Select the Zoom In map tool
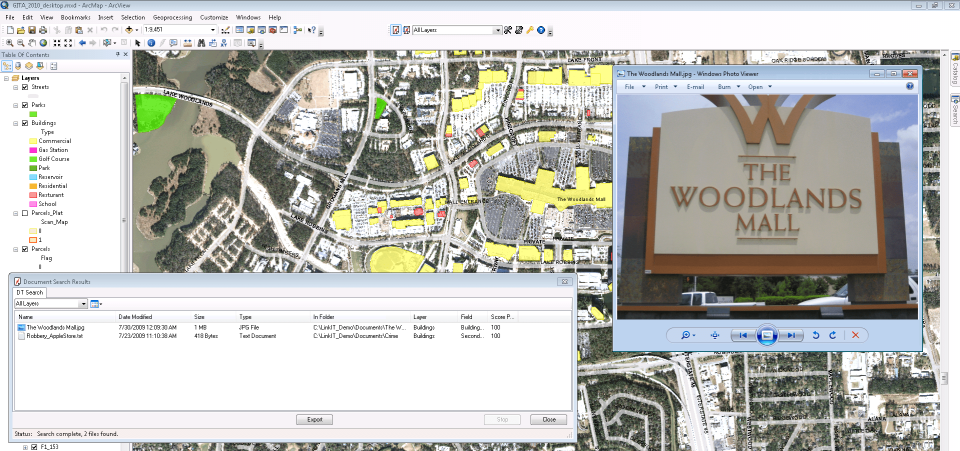The width and height of the screenshot is (960, 451). [x=10, y=43]
